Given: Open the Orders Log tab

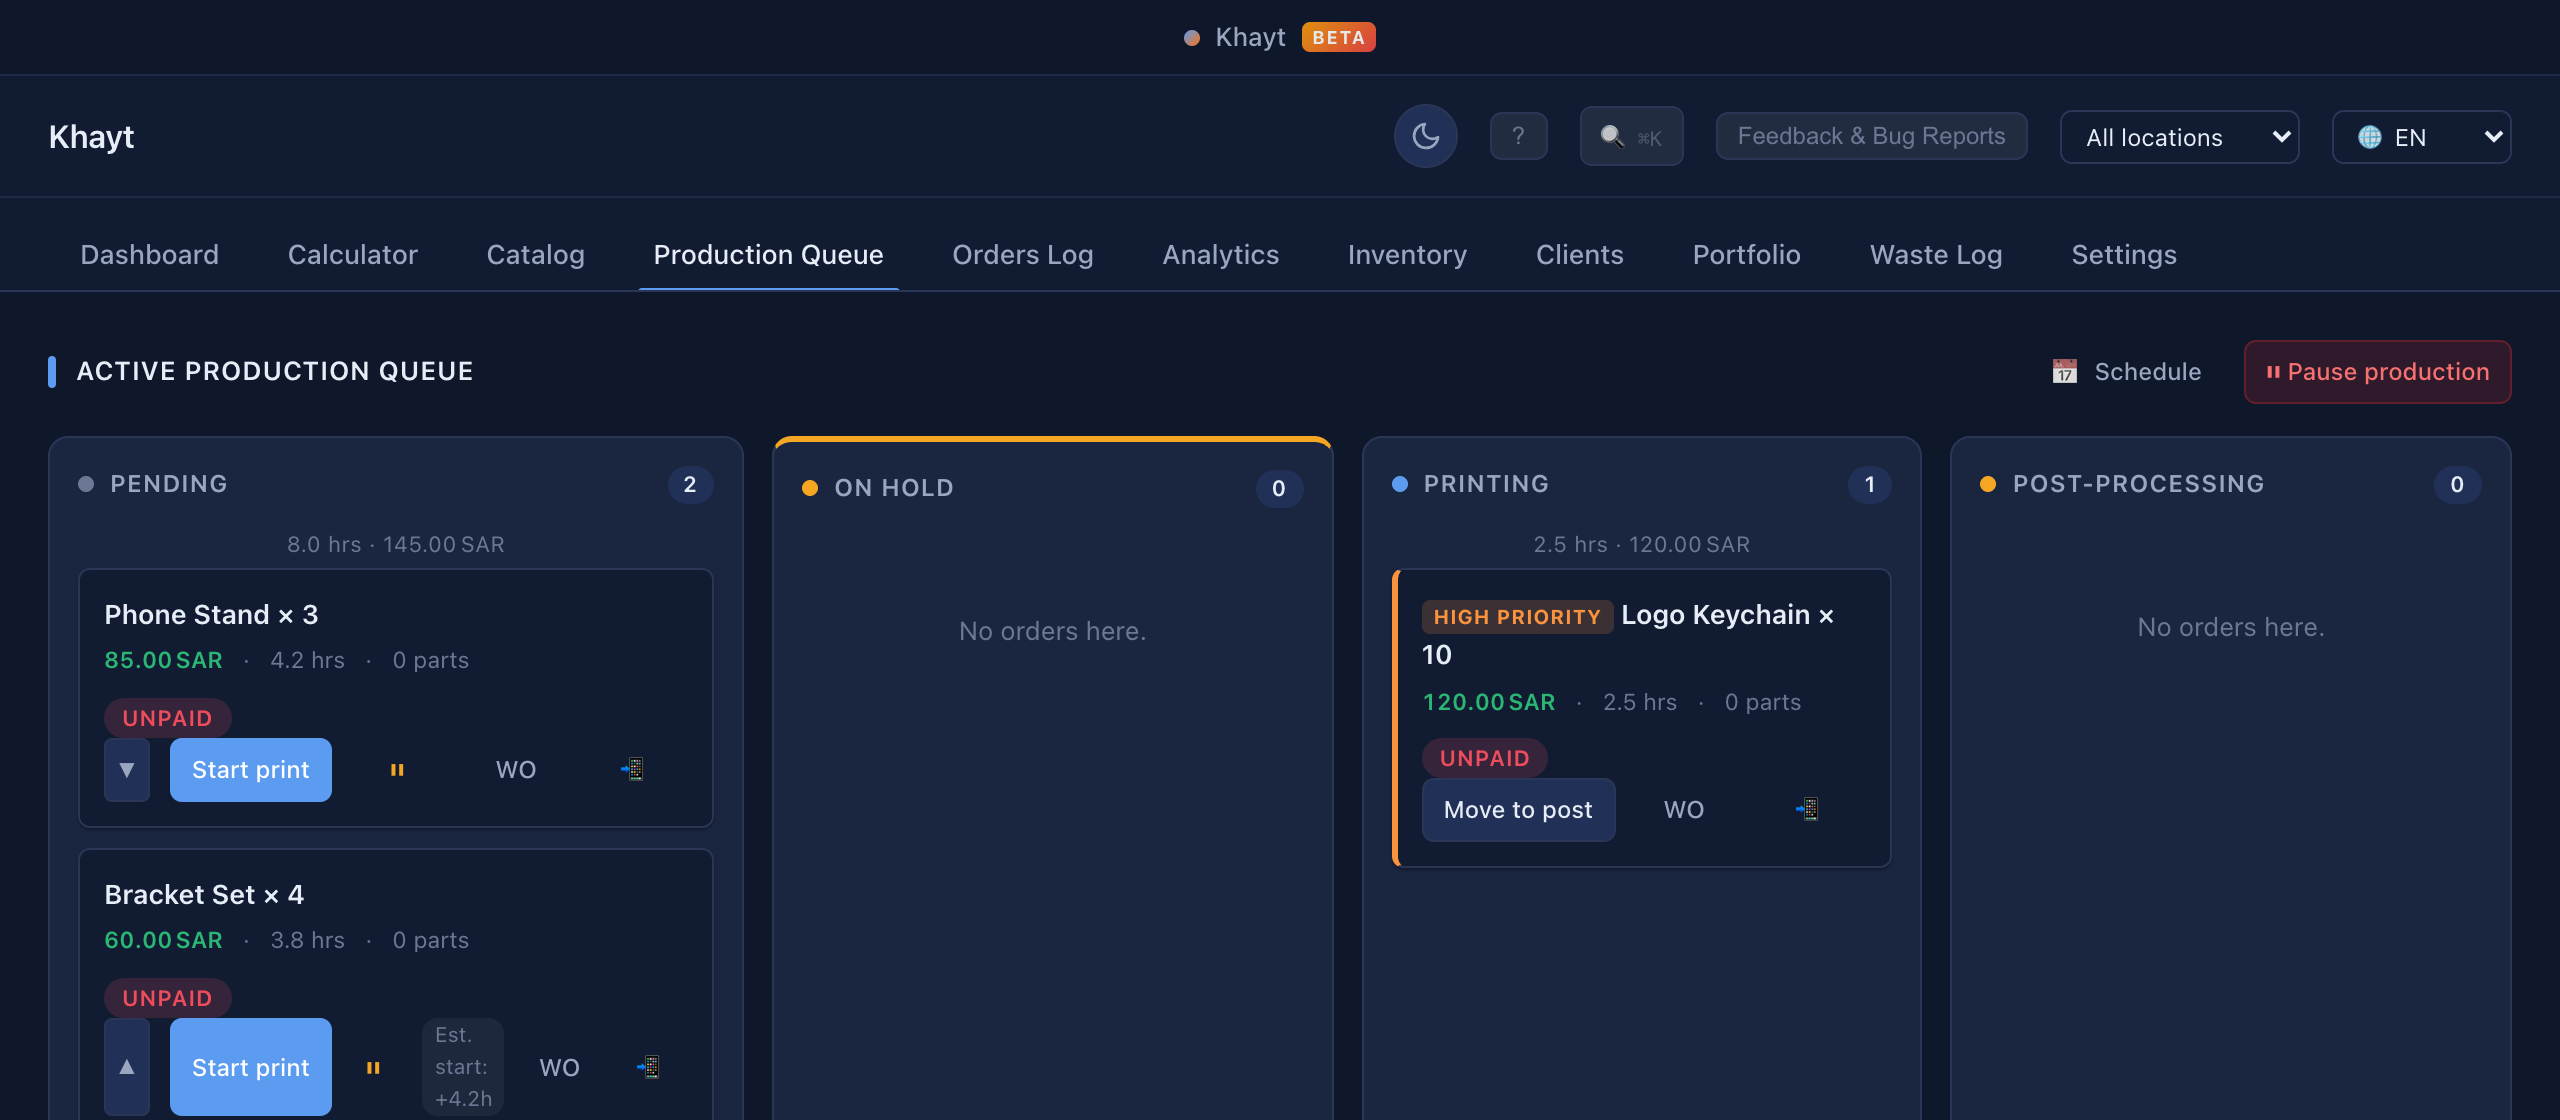Looking at the screenshot, I should (1022, 254).
